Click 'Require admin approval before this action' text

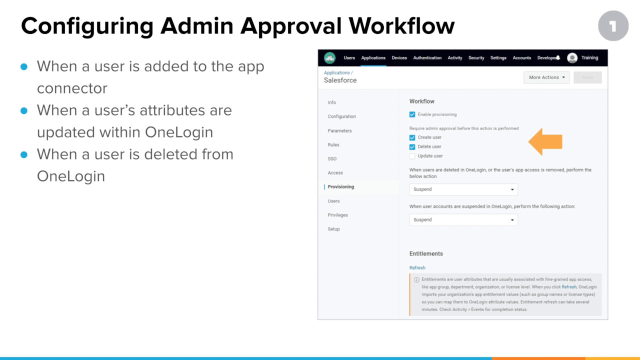tap(464, 128)
